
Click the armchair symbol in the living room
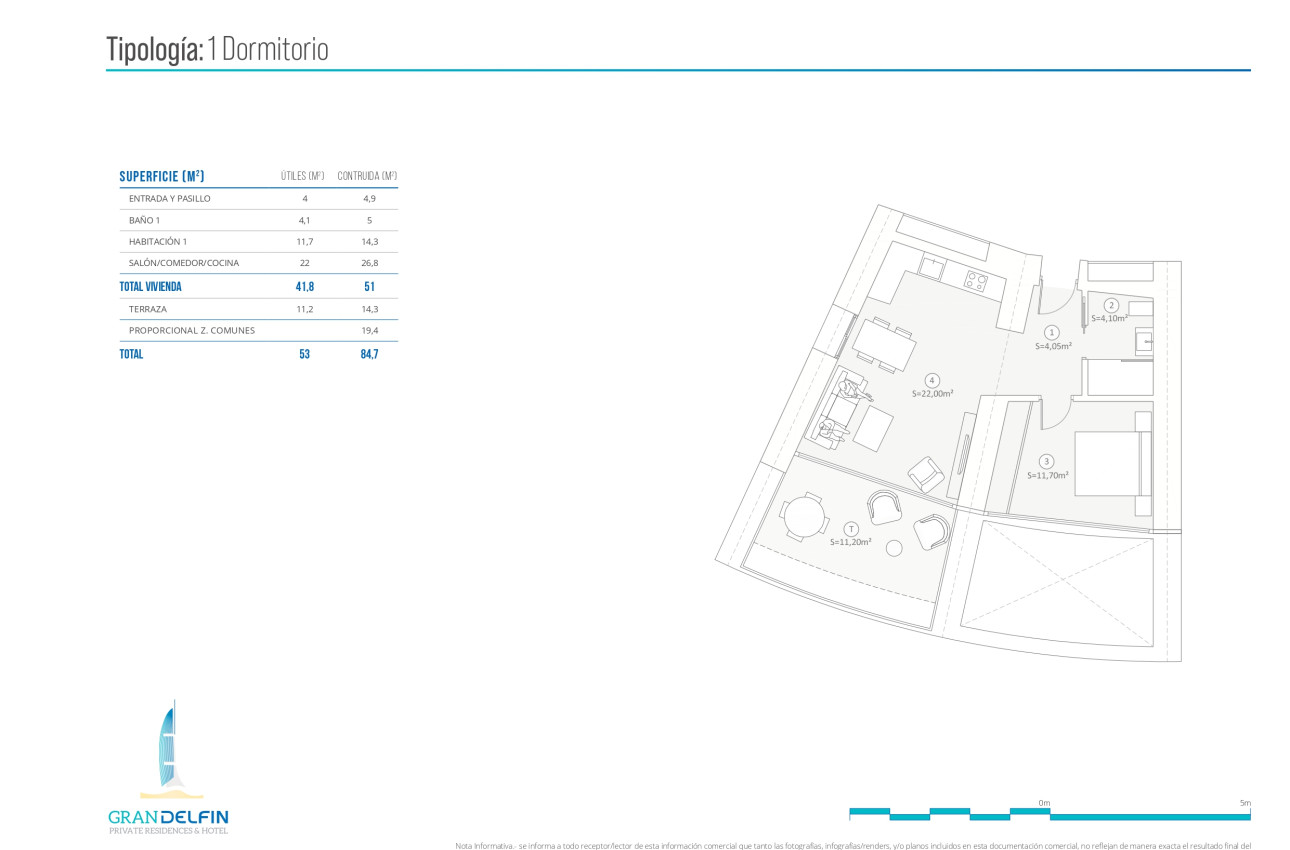click(926, 474)
